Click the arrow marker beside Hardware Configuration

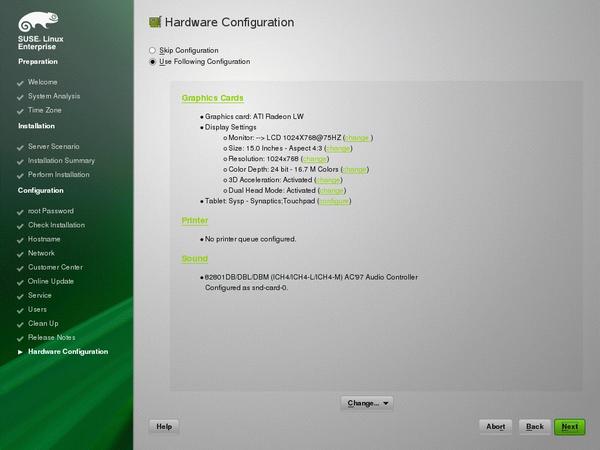click(x=20, y=352)
